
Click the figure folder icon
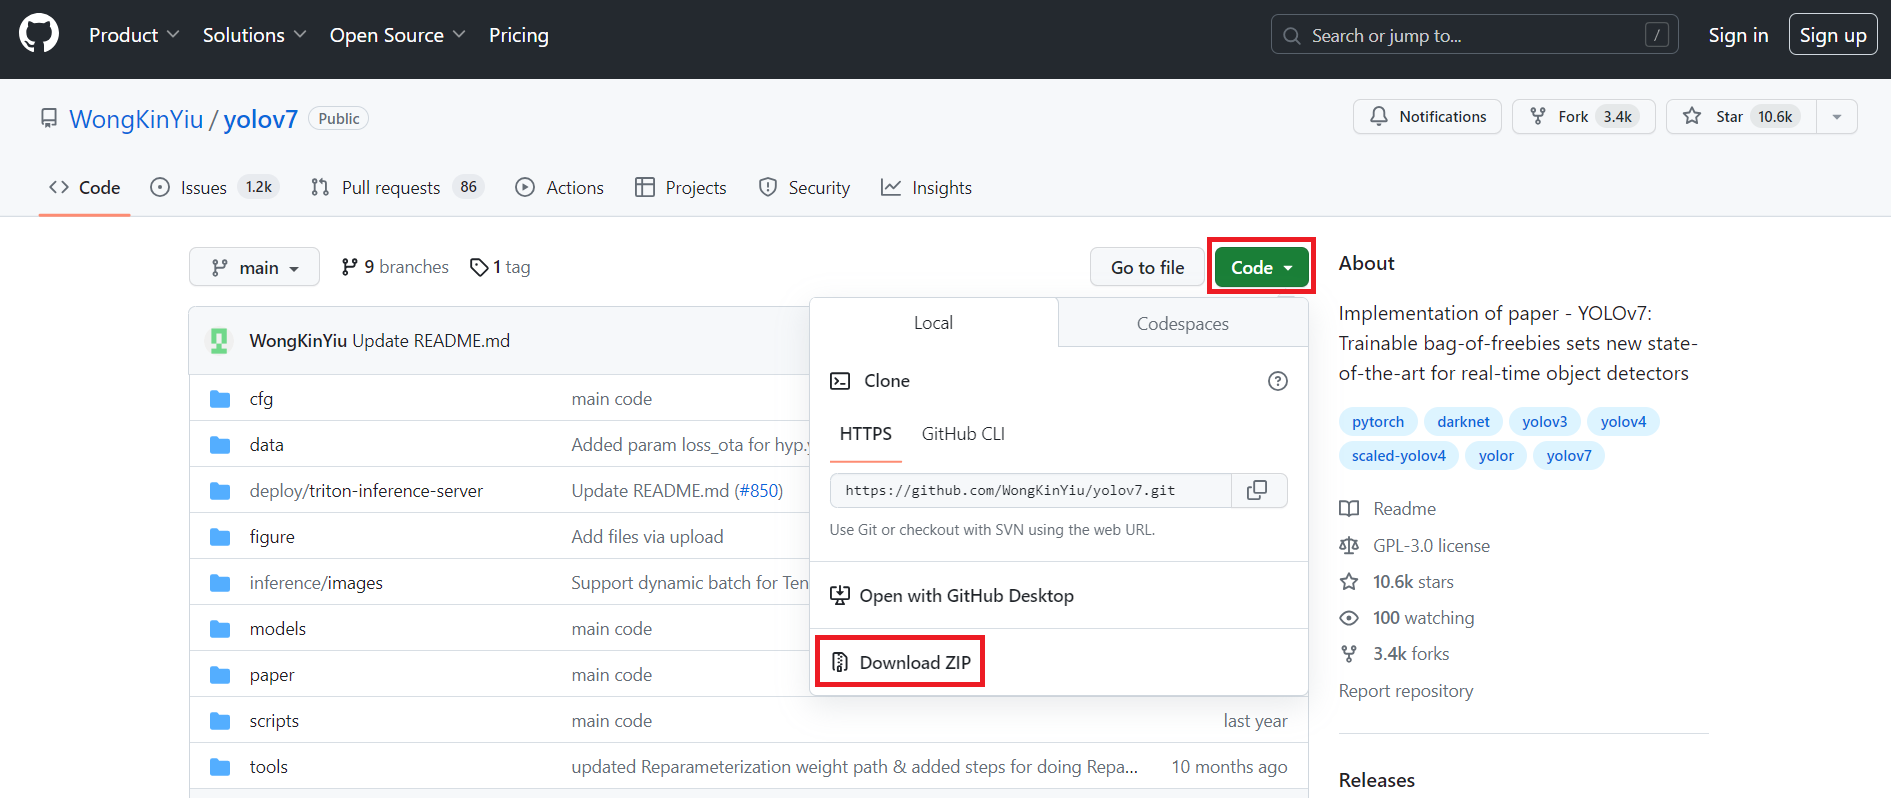coord(220,537)
